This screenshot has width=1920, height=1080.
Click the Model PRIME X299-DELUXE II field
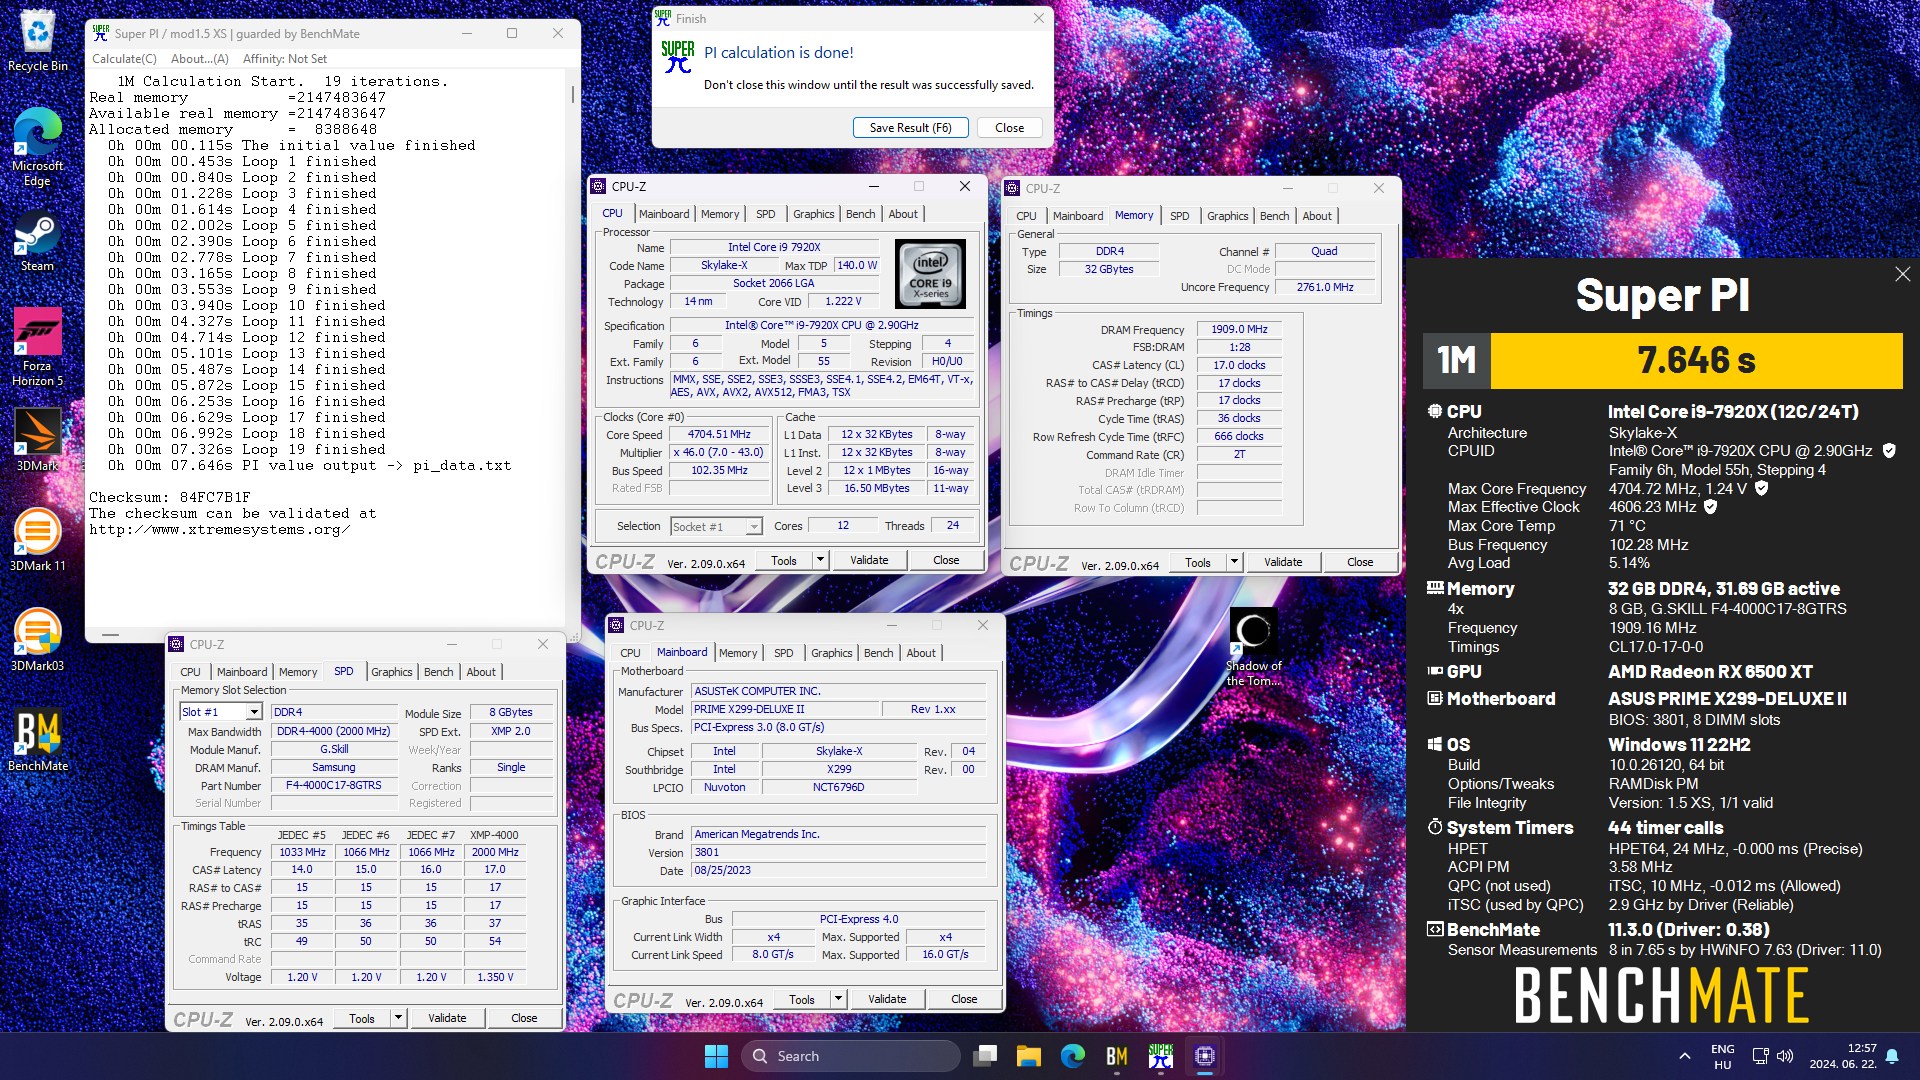pos(785,709)
